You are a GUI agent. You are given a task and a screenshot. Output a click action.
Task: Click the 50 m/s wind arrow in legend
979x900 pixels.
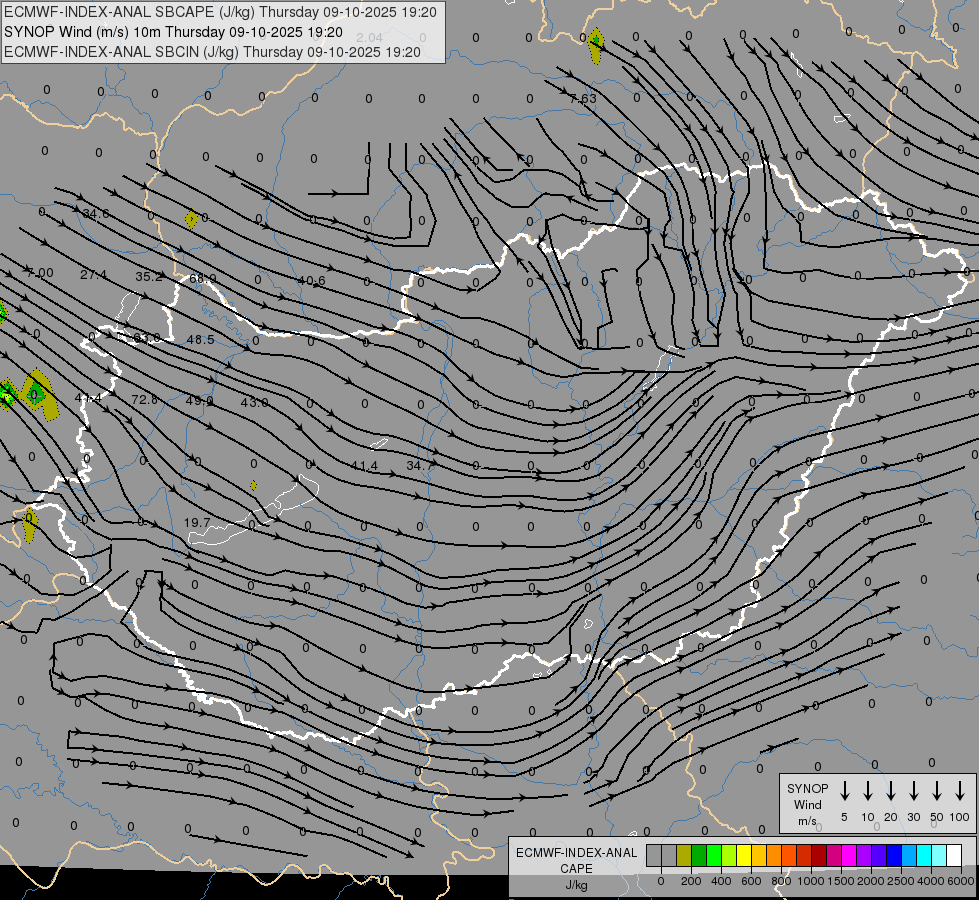click(937, 791)
